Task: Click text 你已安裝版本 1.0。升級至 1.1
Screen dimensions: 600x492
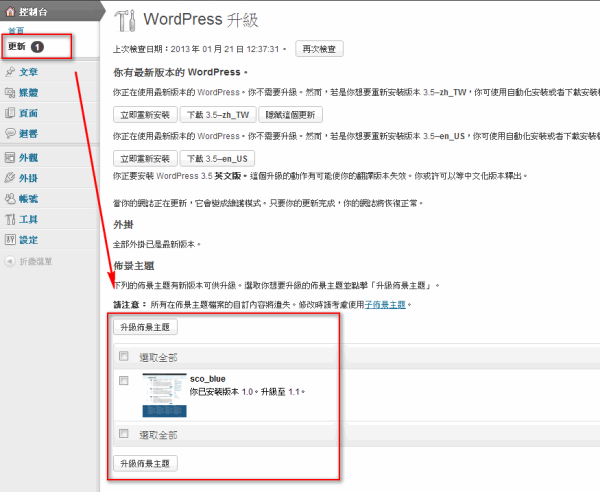Action: click(247, 392)
